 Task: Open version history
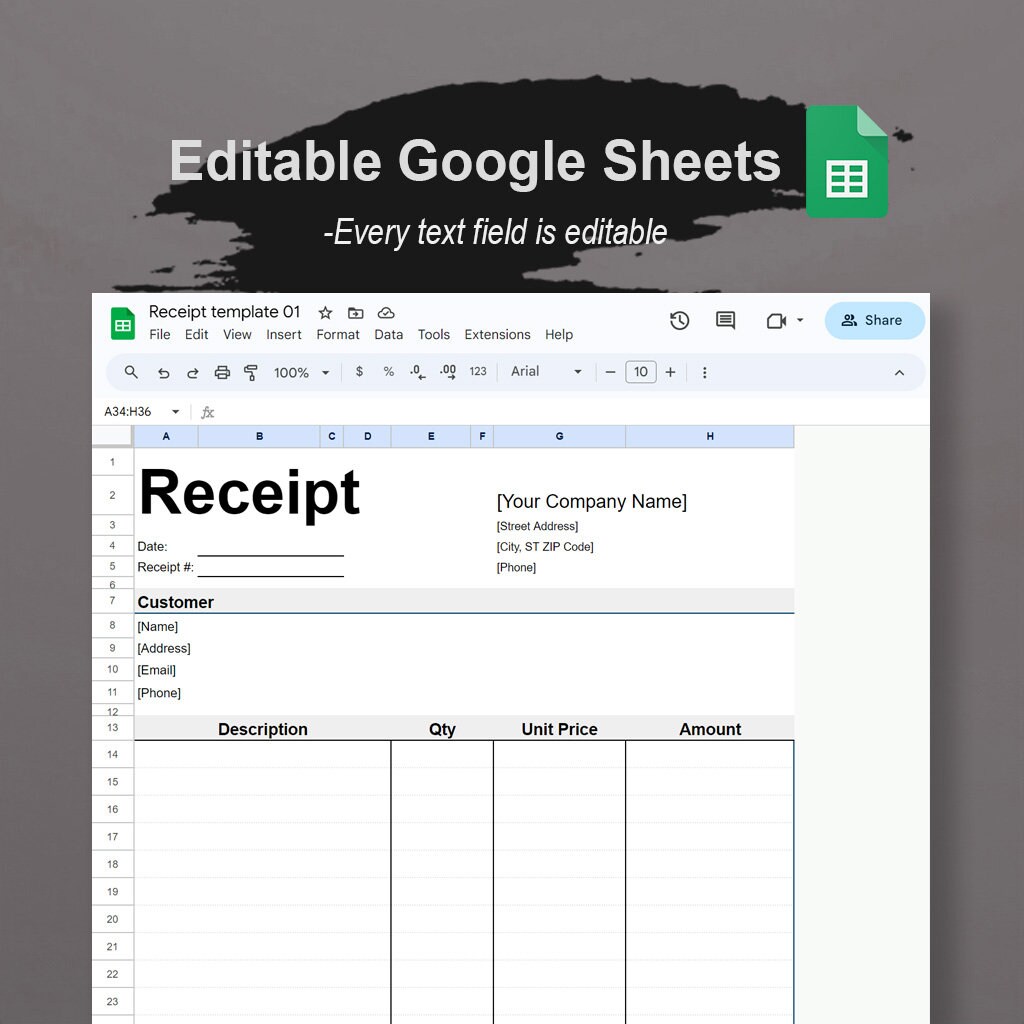tap(678, 320)
